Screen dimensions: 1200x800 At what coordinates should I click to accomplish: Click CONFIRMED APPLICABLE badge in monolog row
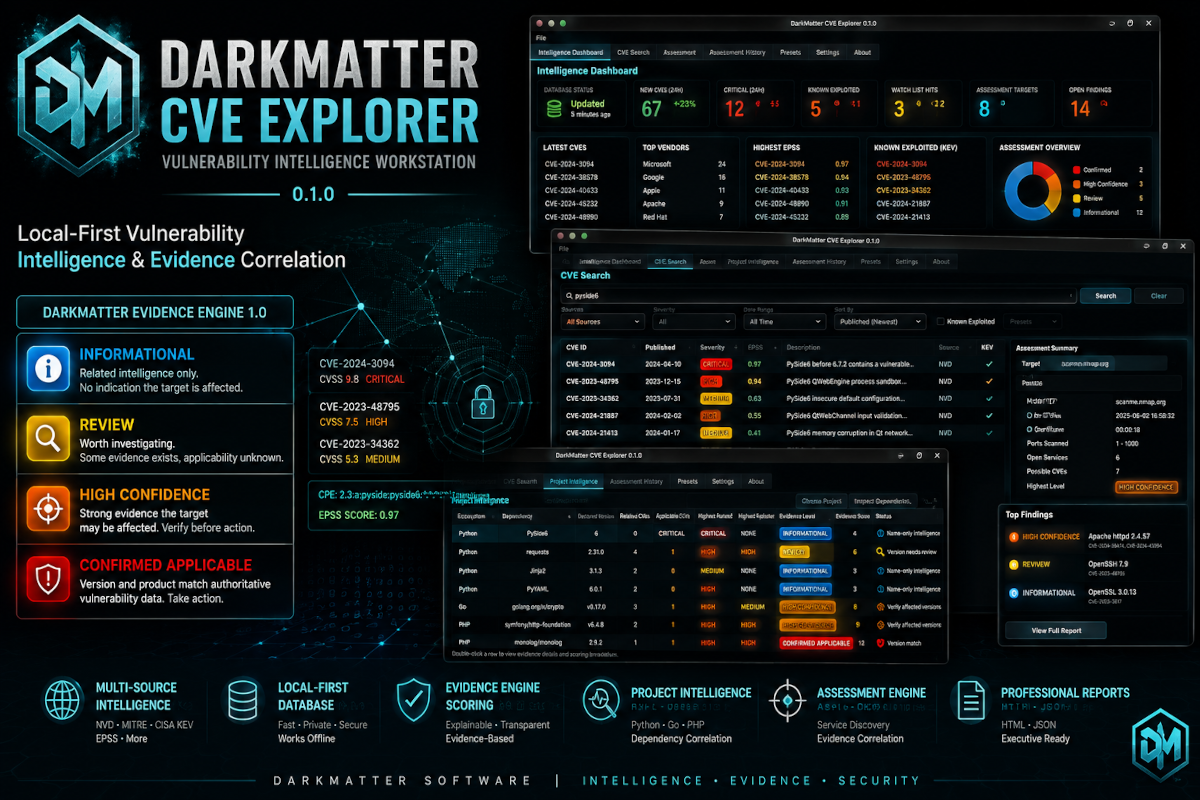click(x=816, y=643)
